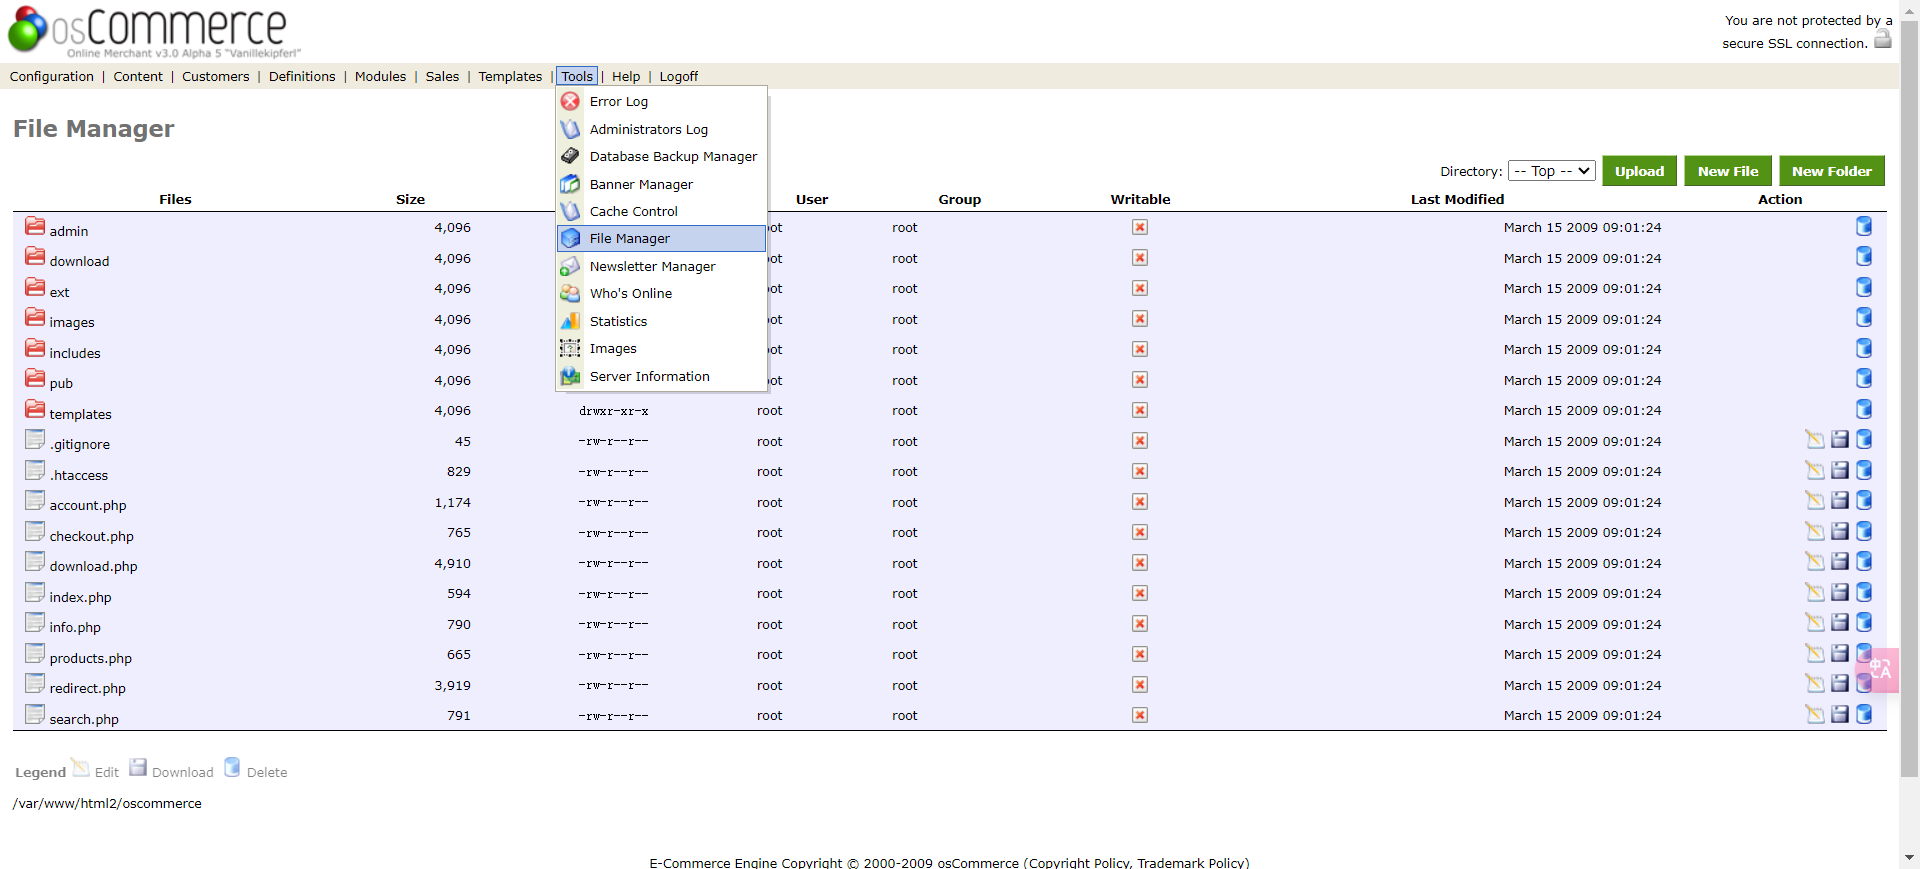Open the templates folder
This screenshot has height=869, width=1920.
coord(81,414)
